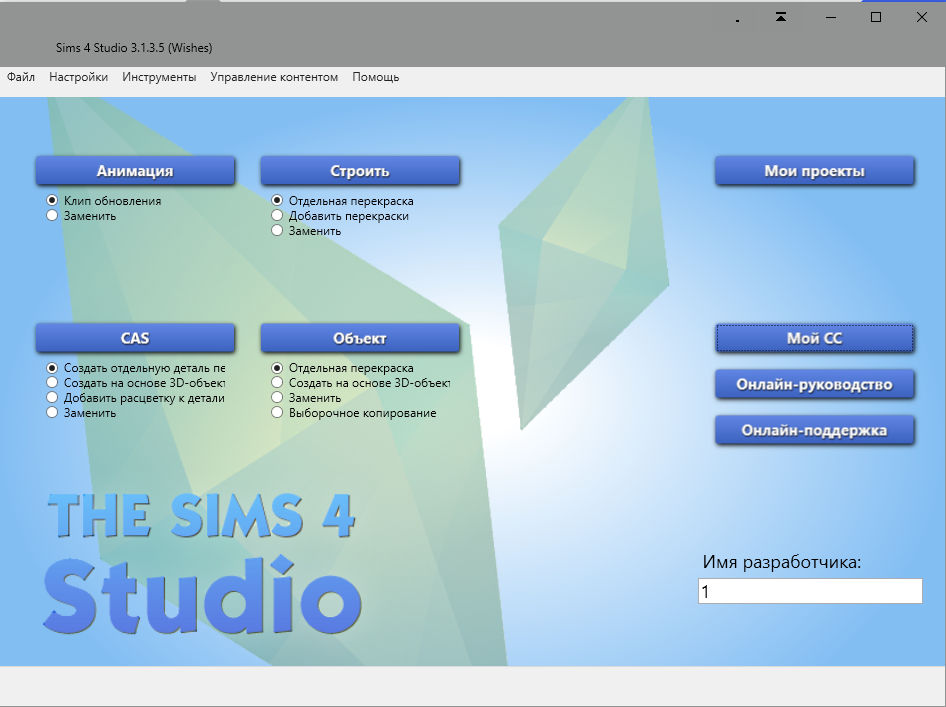Open the Файл menu

pos(21,77)
